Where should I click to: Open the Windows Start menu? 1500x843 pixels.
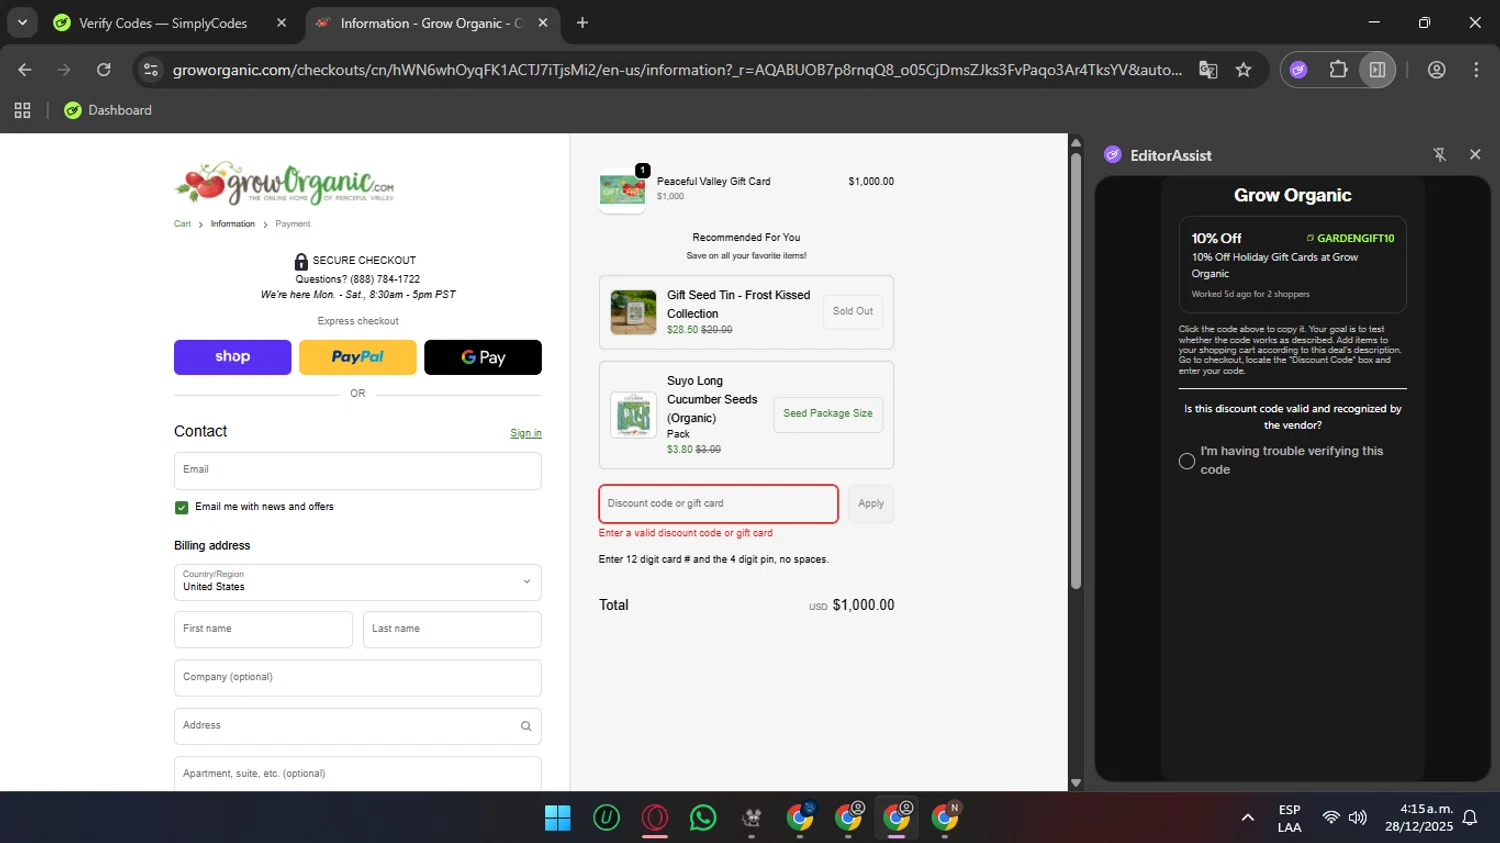click(557, 818)
